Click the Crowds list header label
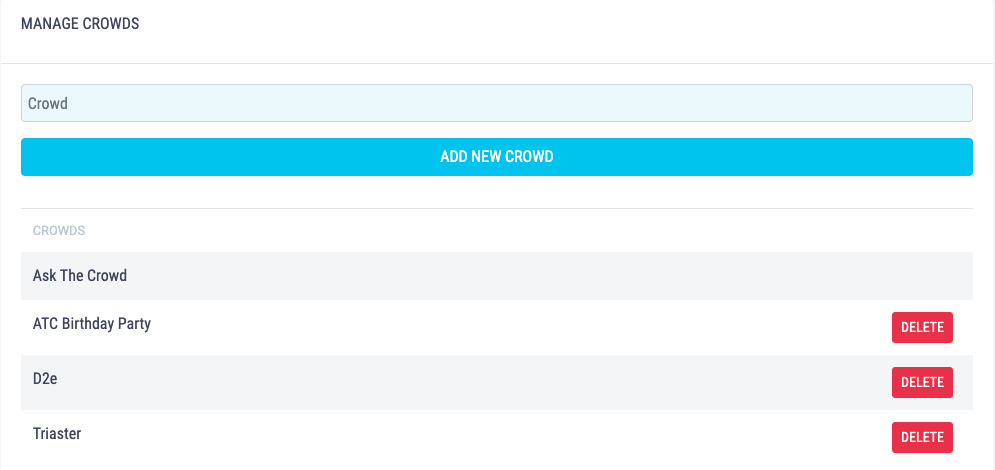The height and width of the screenshot is (470, 995). 59,231
